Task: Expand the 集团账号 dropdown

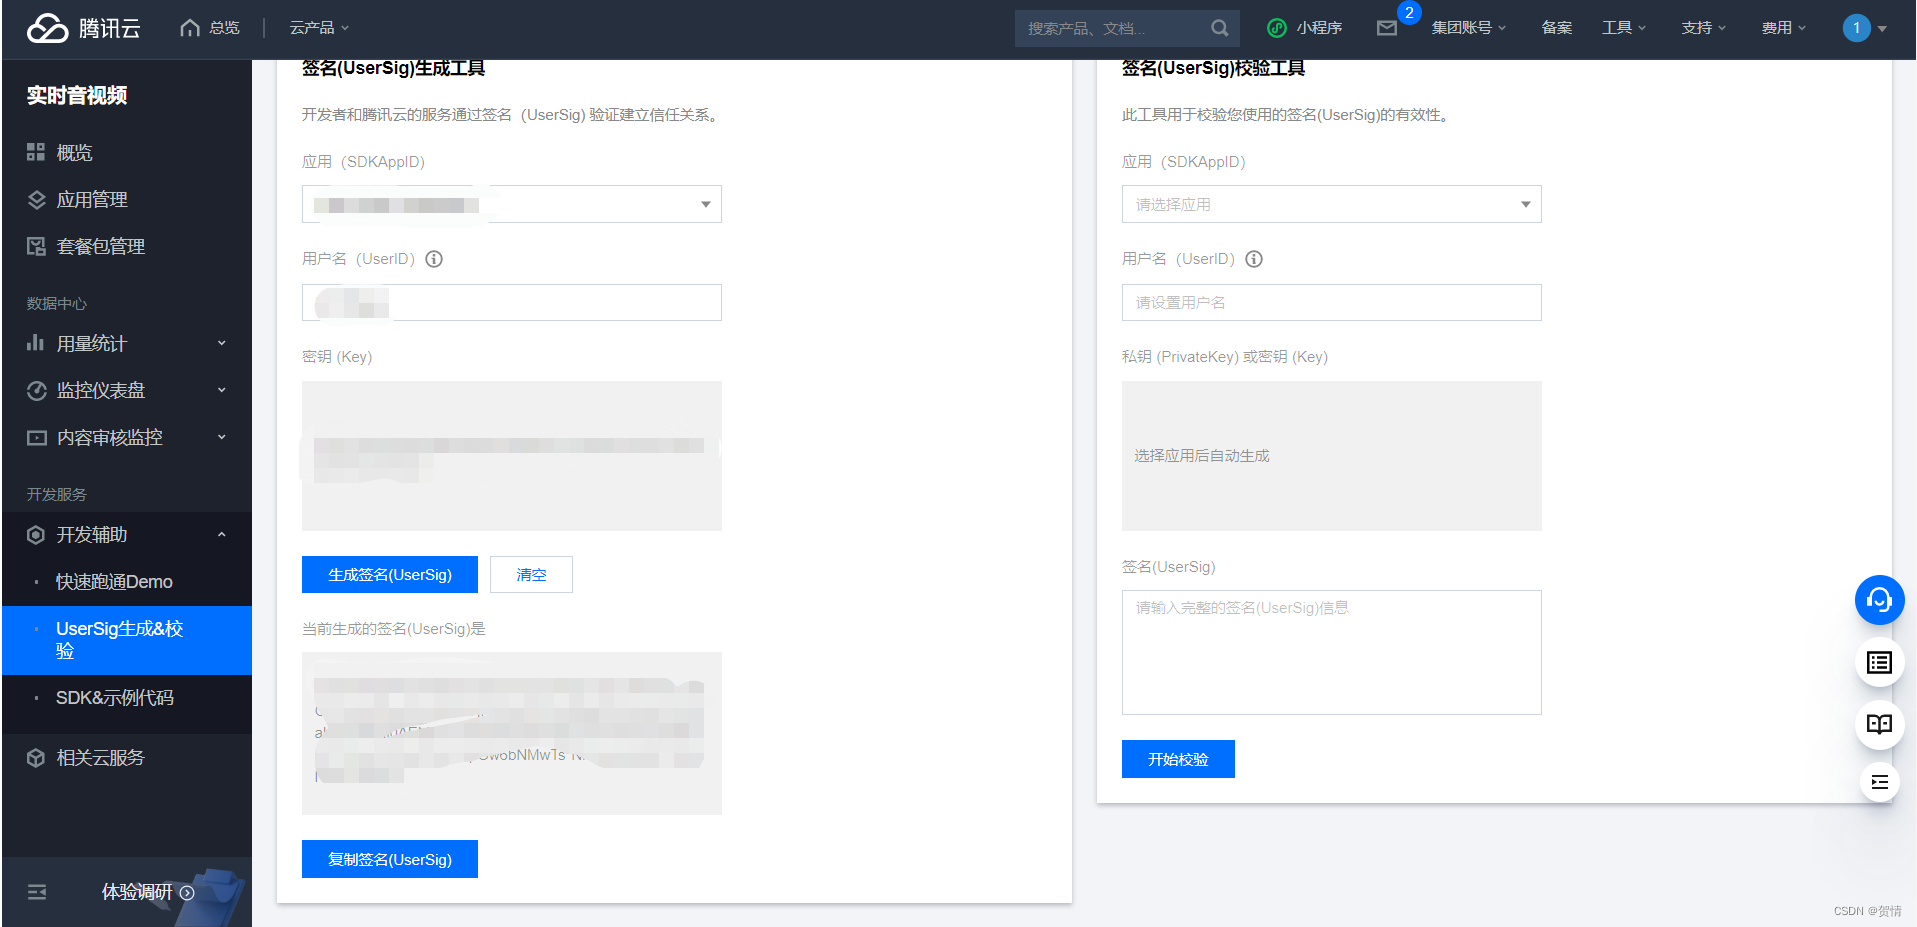Action: [x=1468, y=28]
